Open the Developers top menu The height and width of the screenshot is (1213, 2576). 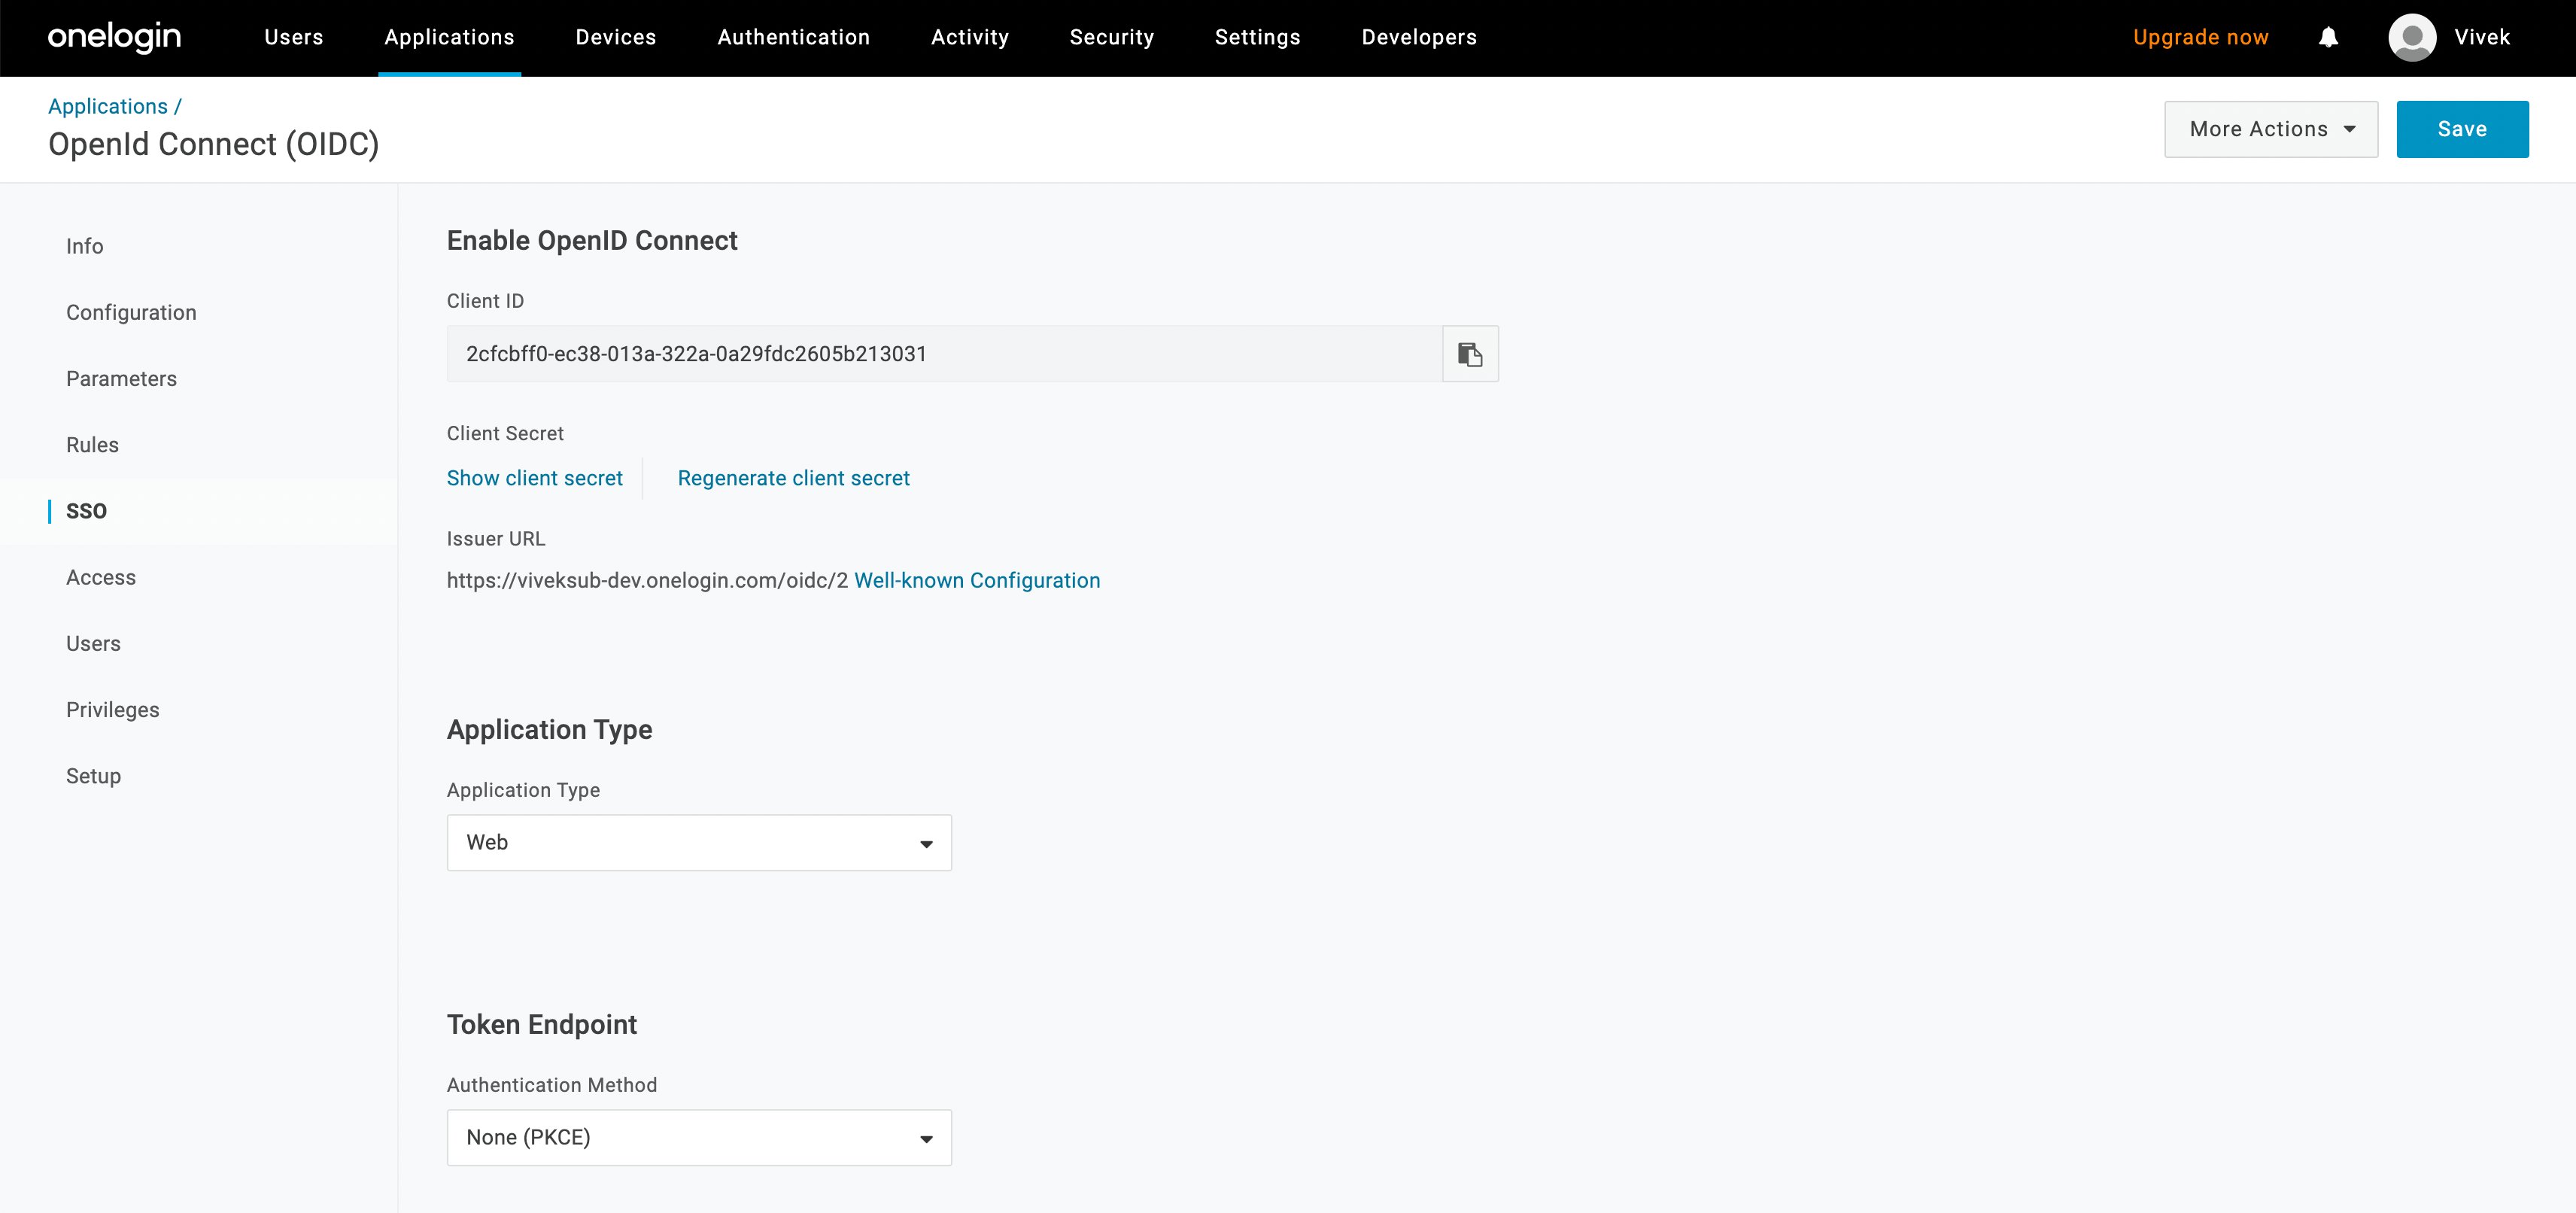point(1419,38)
